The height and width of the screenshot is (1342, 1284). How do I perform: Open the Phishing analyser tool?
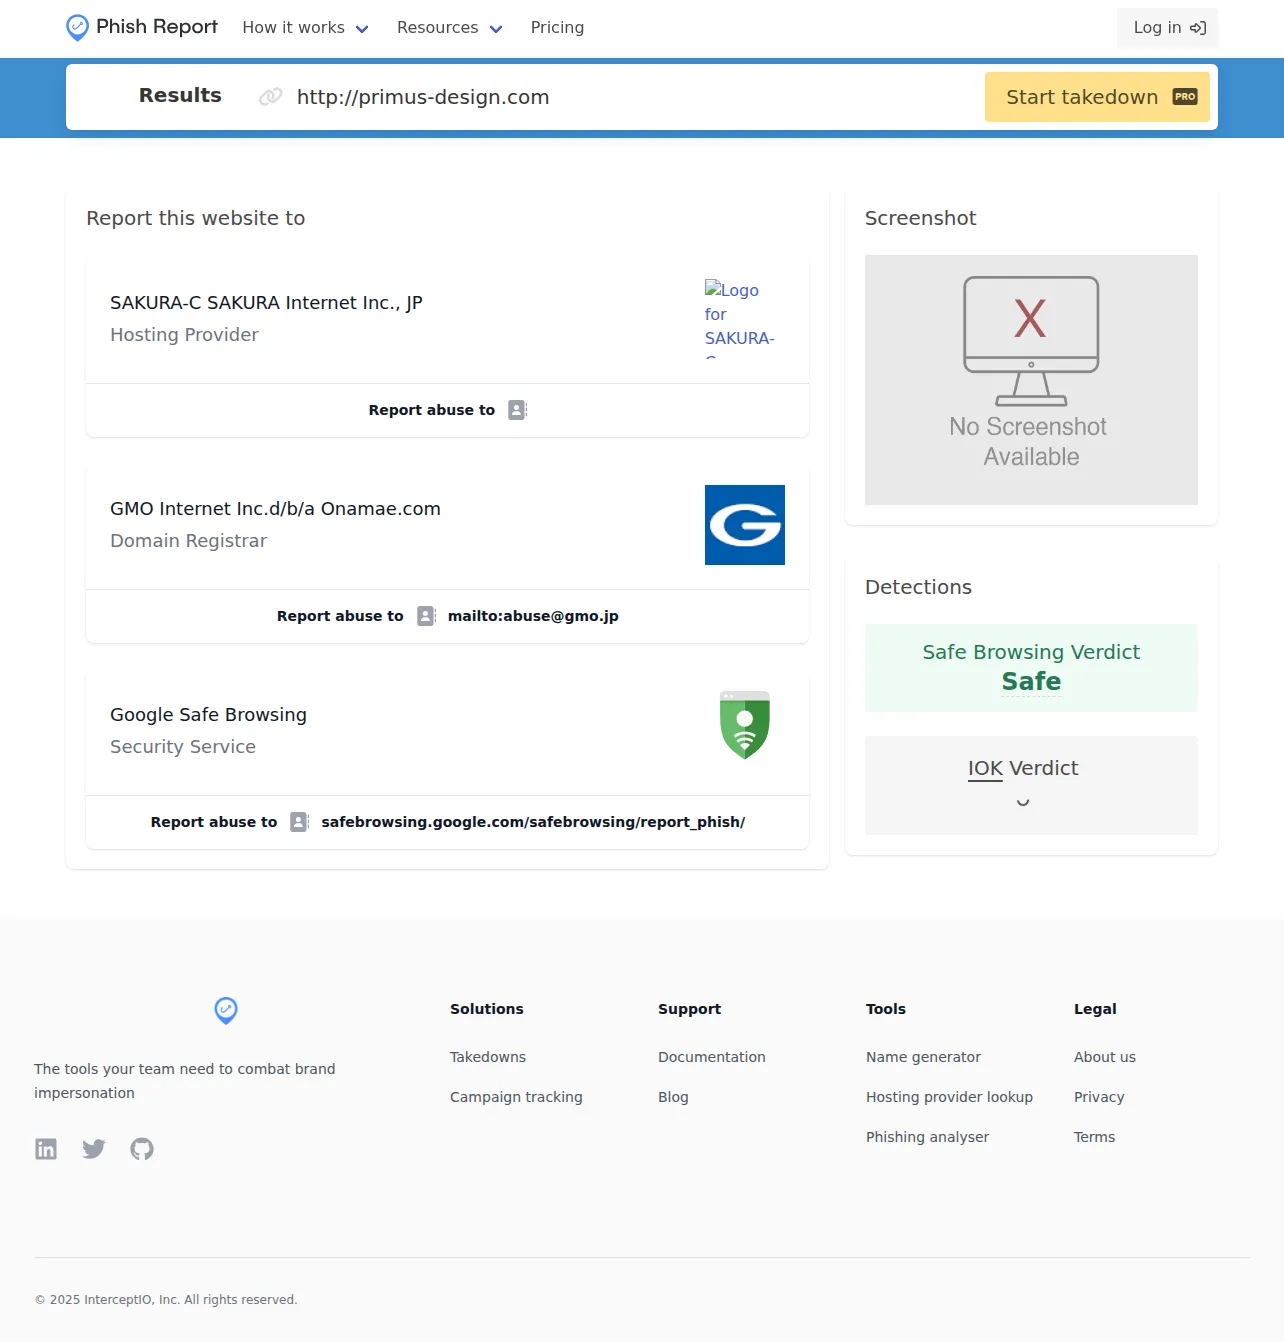[927, 1137]
